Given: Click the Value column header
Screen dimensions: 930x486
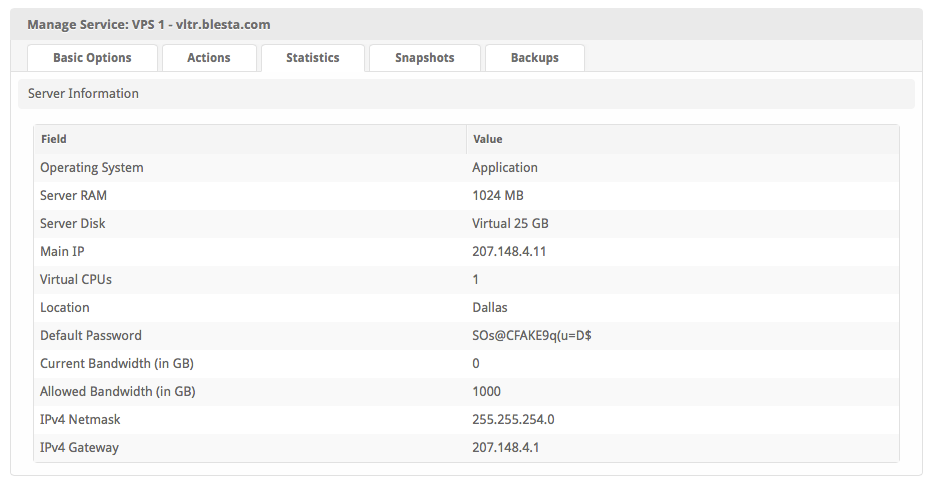Looking at the screenshot, I should tap(487, 139).
